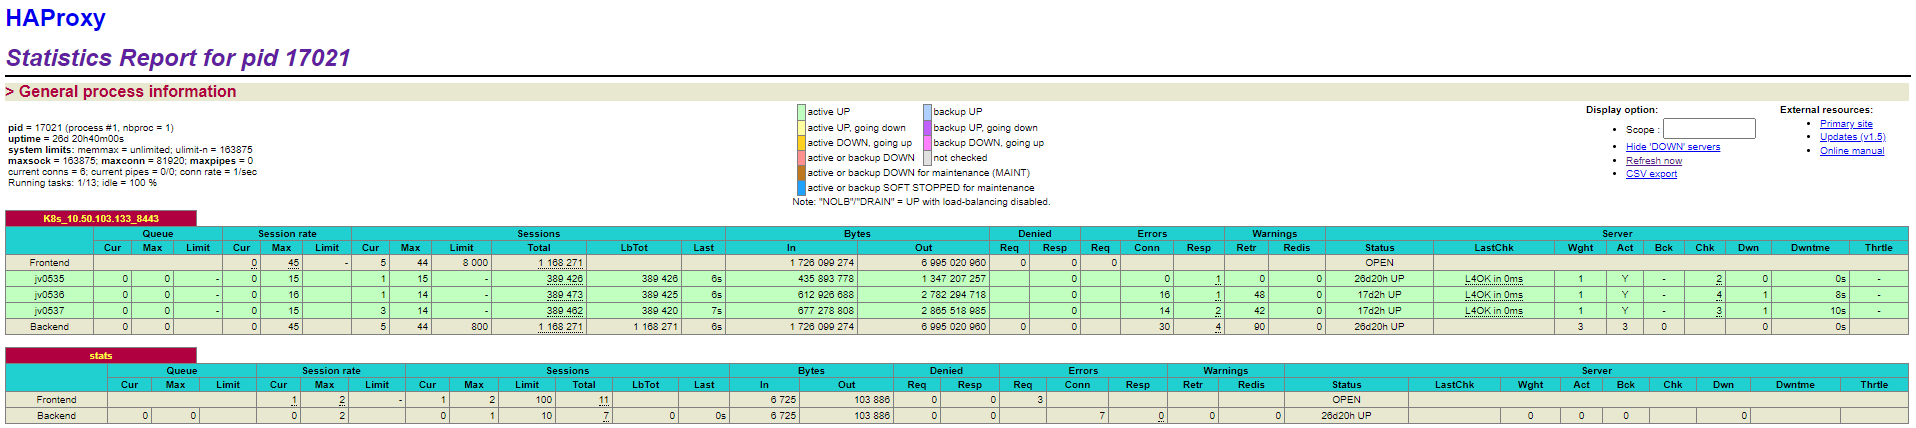Open the CSV export link
The image size is (1916, 428).
click(x=1652, y=174)
